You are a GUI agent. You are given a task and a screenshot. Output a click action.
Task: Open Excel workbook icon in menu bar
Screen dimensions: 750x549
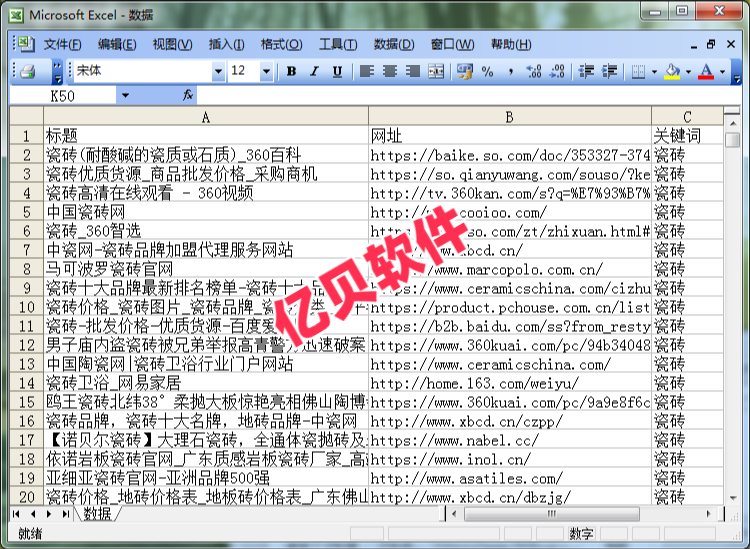pos(24,44)
